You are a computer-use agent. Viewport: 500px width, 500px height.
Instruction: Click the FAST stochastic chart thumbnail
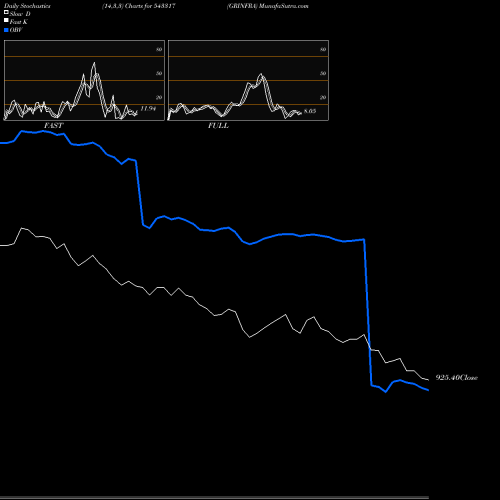84,80
